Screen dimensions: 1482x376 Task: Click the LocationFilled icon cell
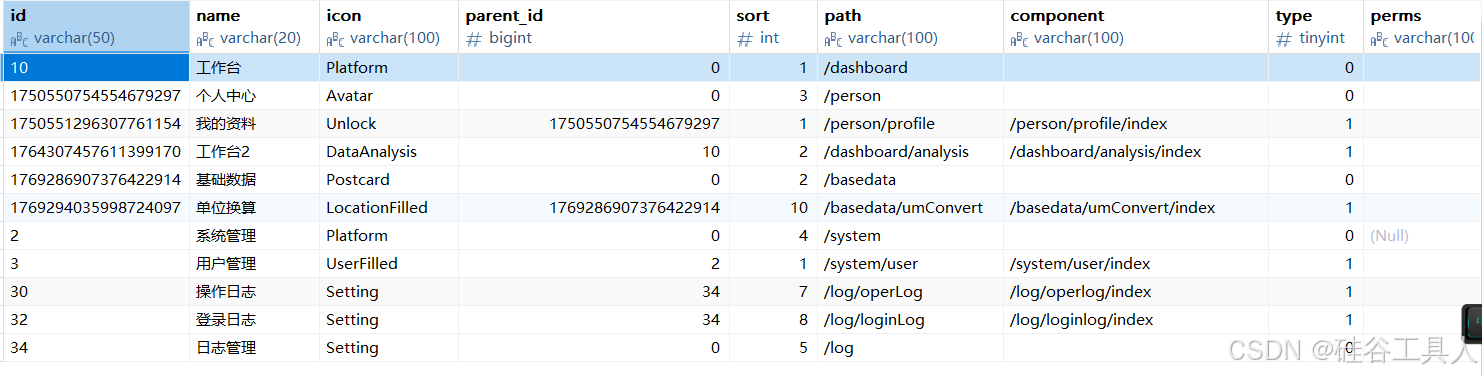coord(389,208)
